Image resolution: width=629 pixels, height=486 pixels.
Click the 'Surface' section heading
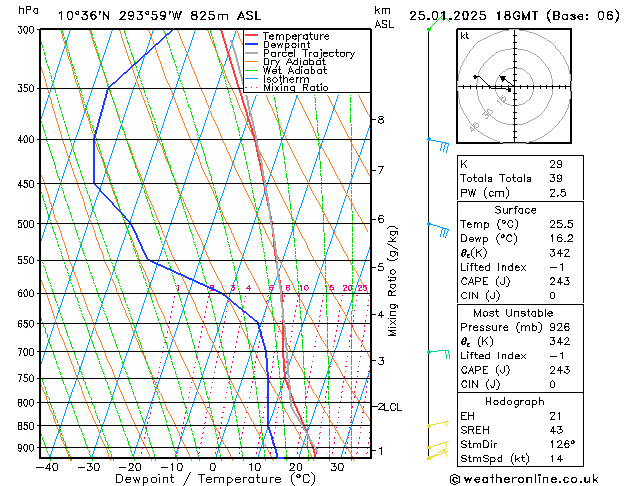tap(515, 210)
